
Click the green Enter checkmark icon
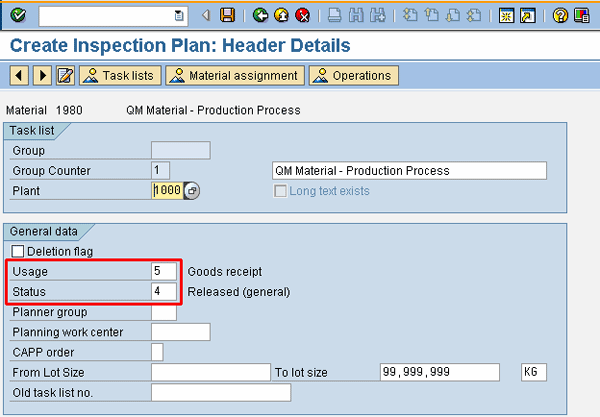(x=18, y=15)
